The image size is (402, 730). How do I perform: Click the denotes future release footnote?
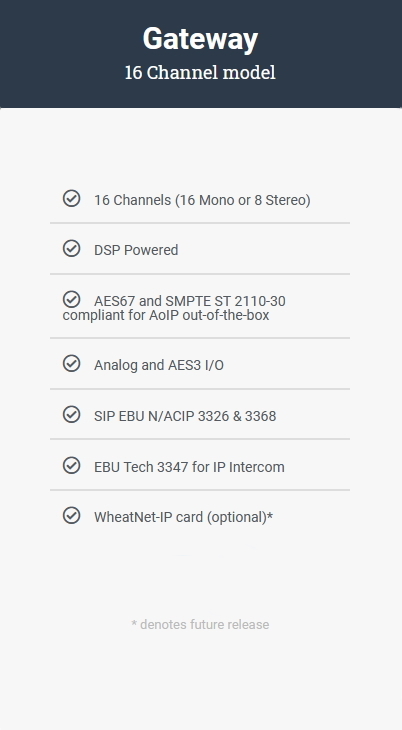click(204, 624)
